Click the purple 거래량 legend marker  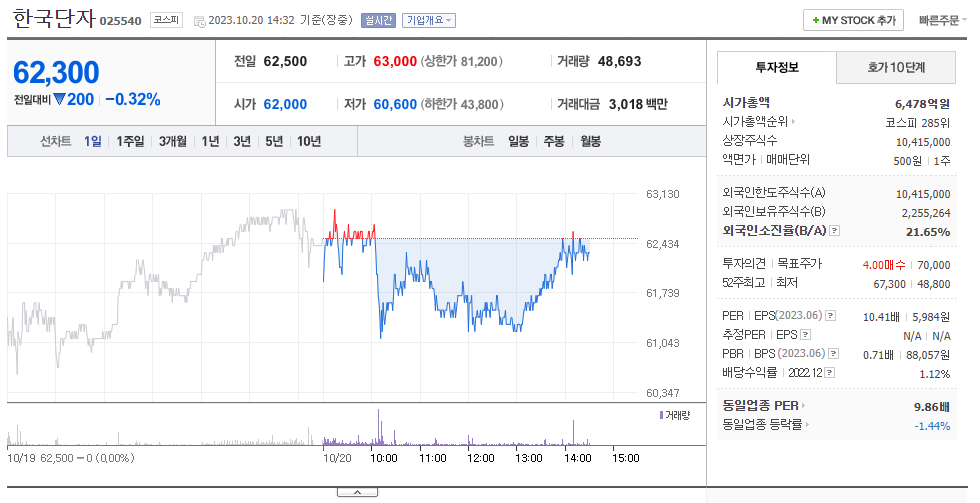661,415
